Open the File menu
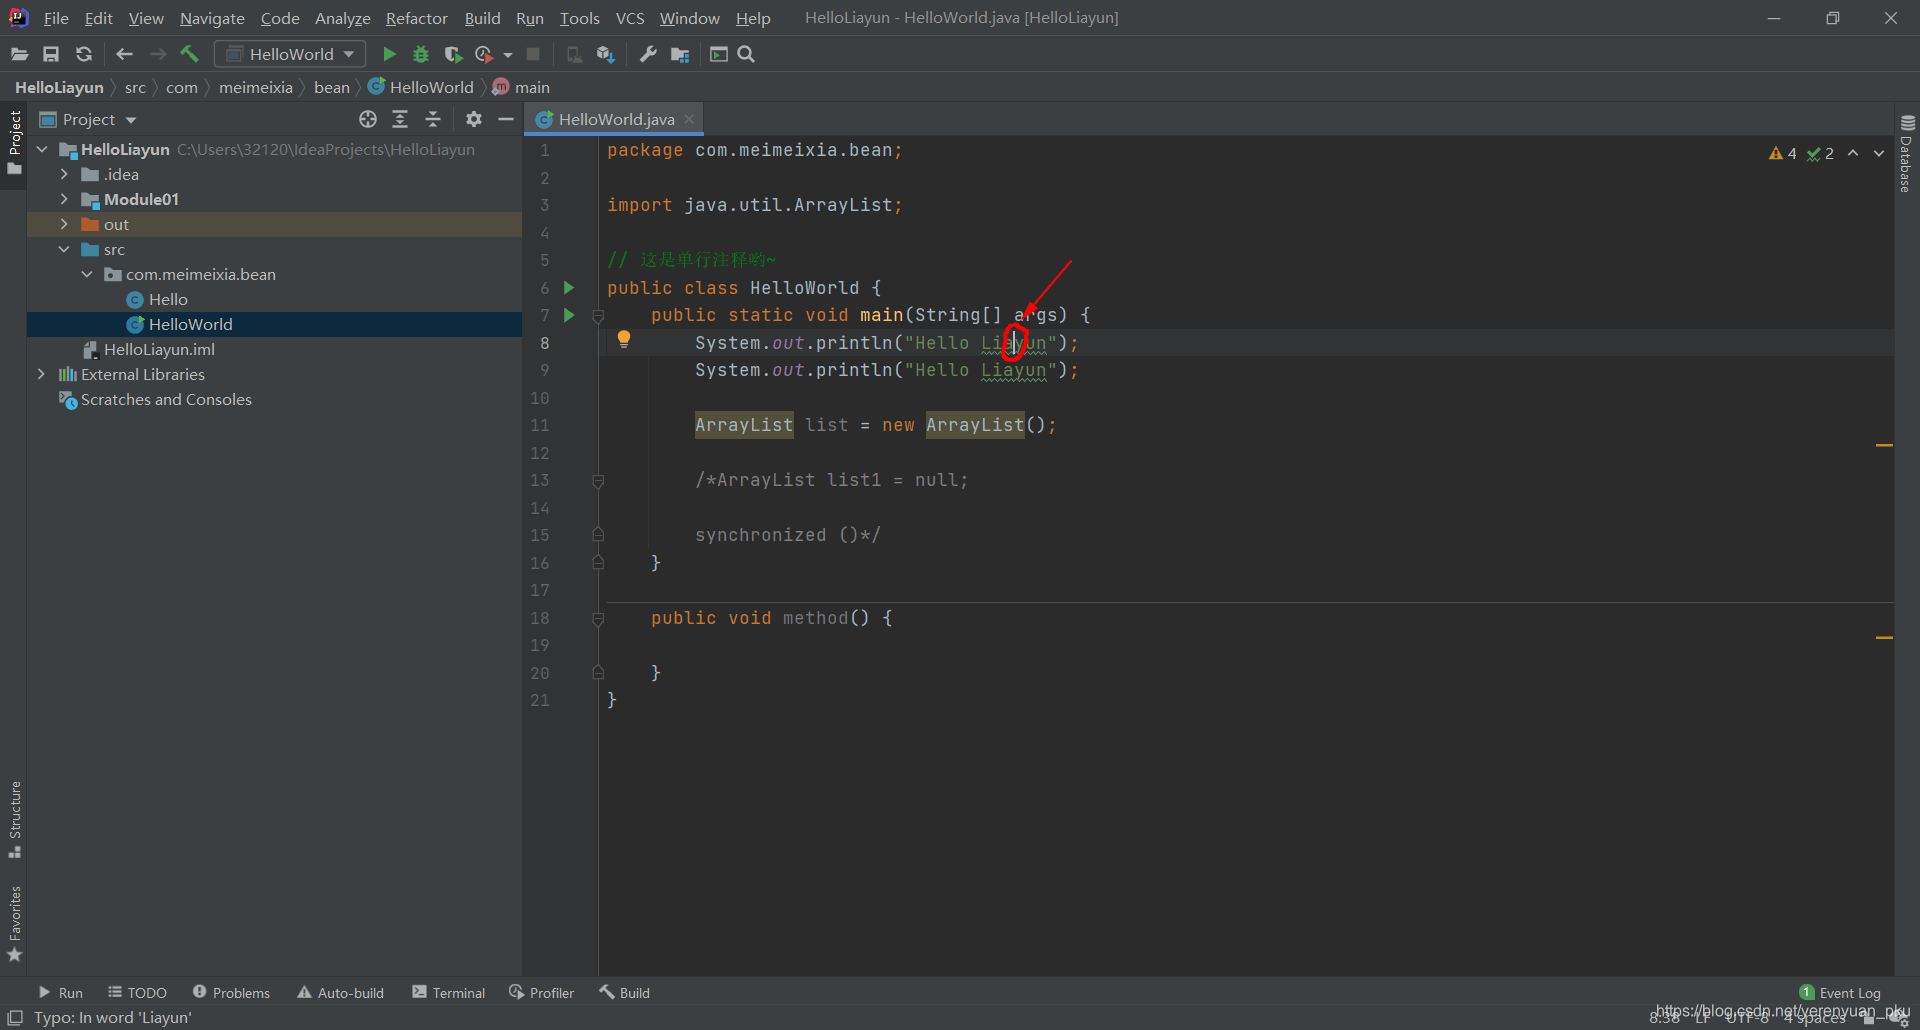Image resolution: width=1920 pixels, height=1030 pixels. (x=56, y=18)
